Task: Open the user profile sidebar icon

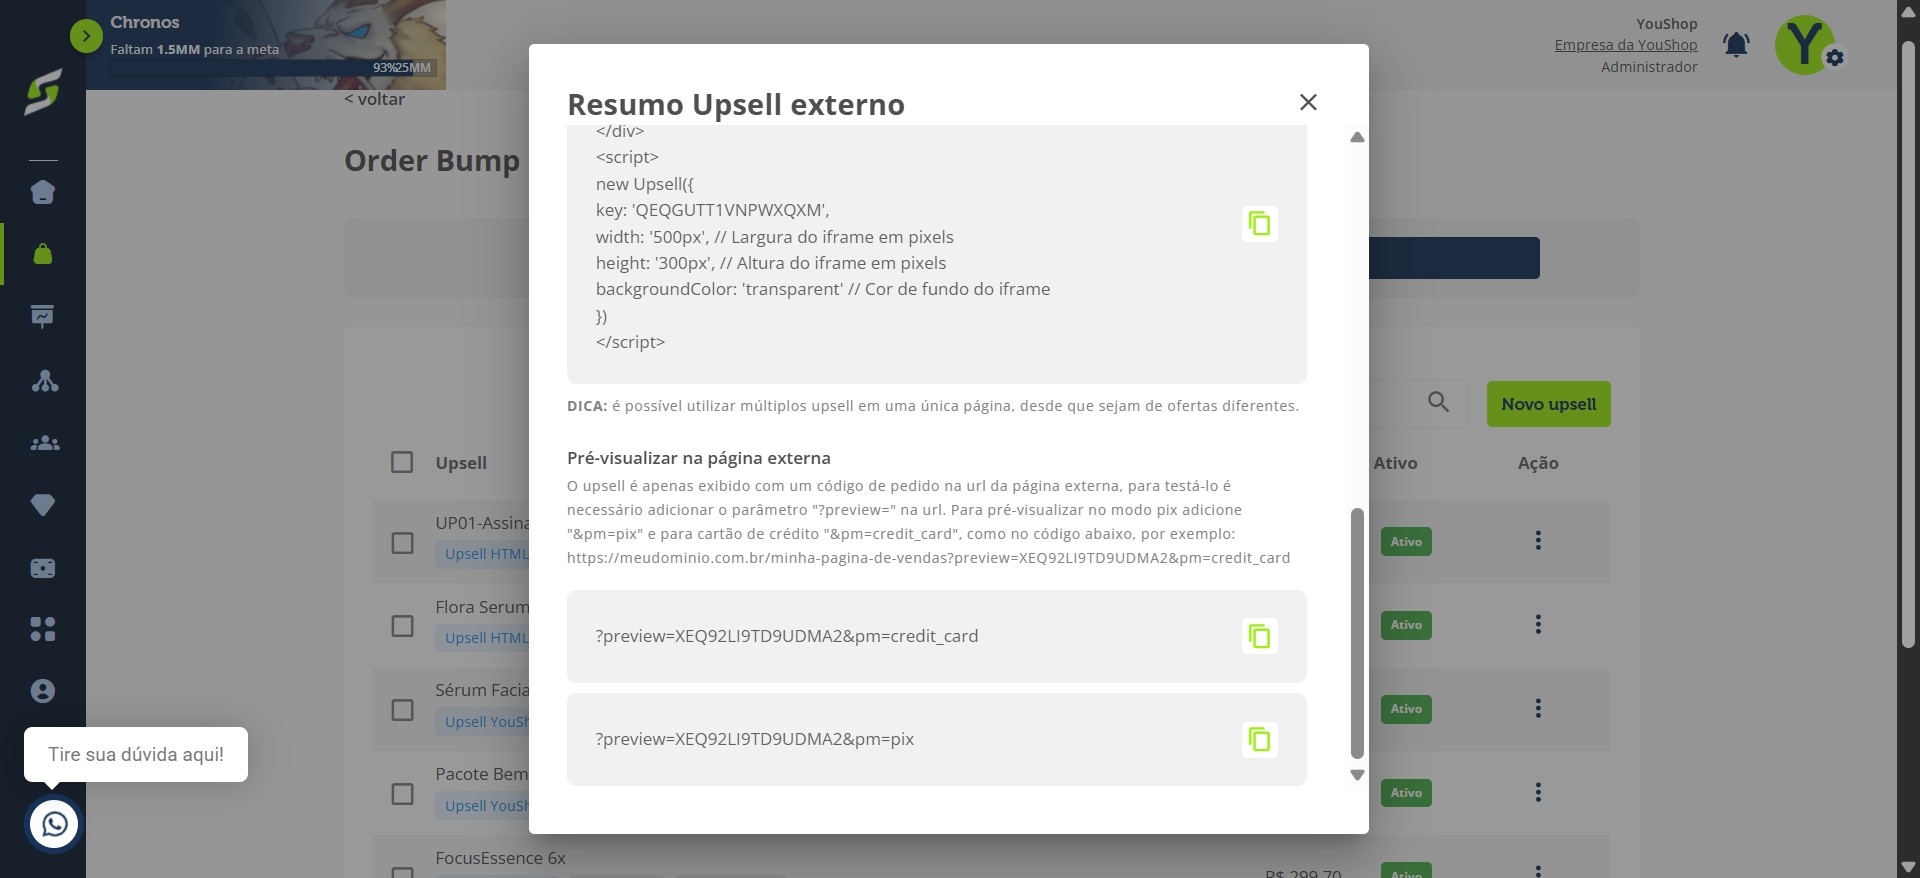Action: point(43,691)
